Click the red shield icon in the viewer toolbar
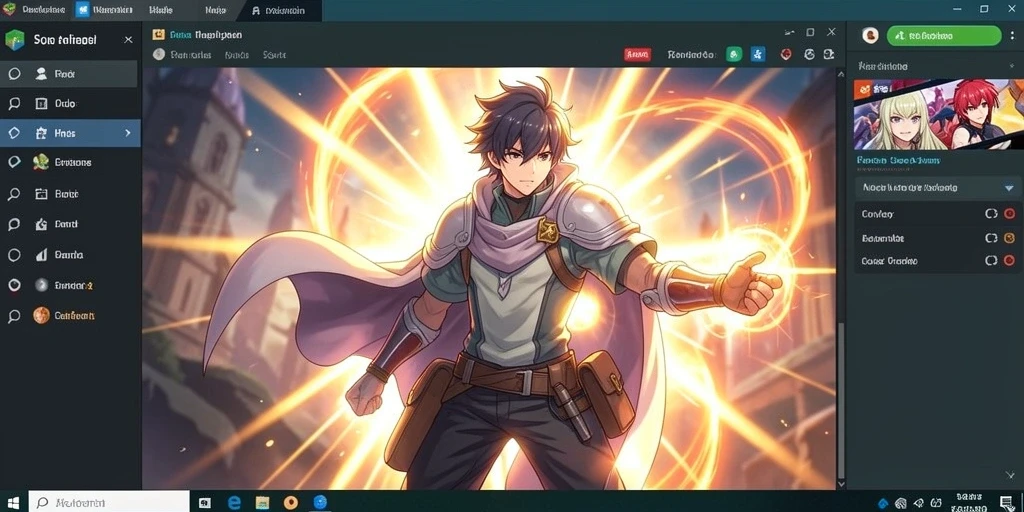The height and width of the screenshot is (512, 1024). click(x=787, y=55)
